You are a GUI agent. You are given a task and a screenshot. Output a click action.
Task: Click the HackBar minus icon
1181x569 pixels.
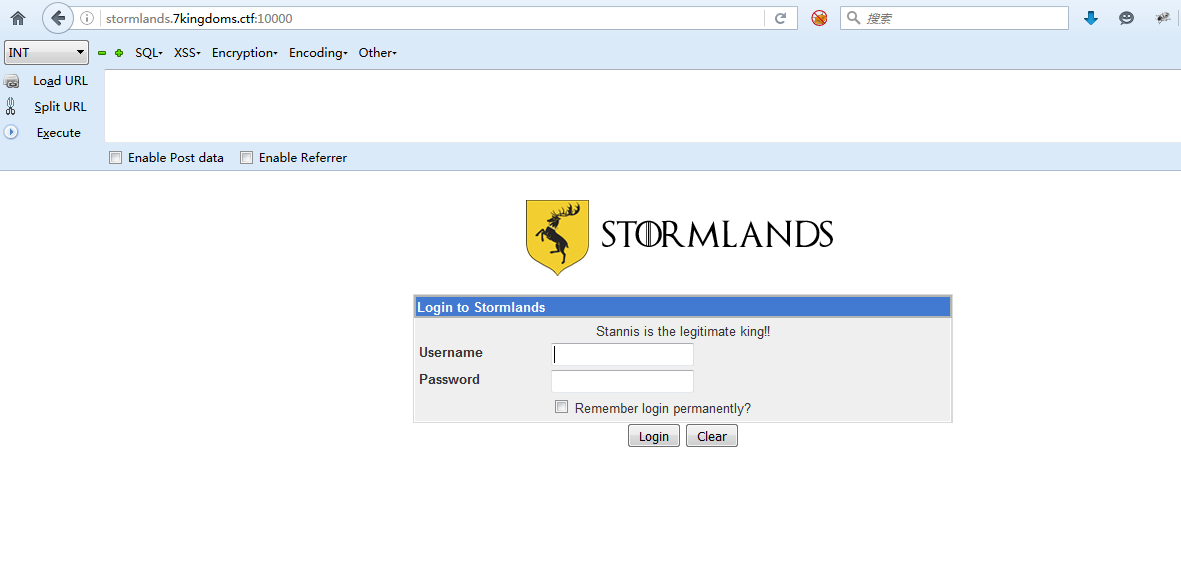pos(102,53)
